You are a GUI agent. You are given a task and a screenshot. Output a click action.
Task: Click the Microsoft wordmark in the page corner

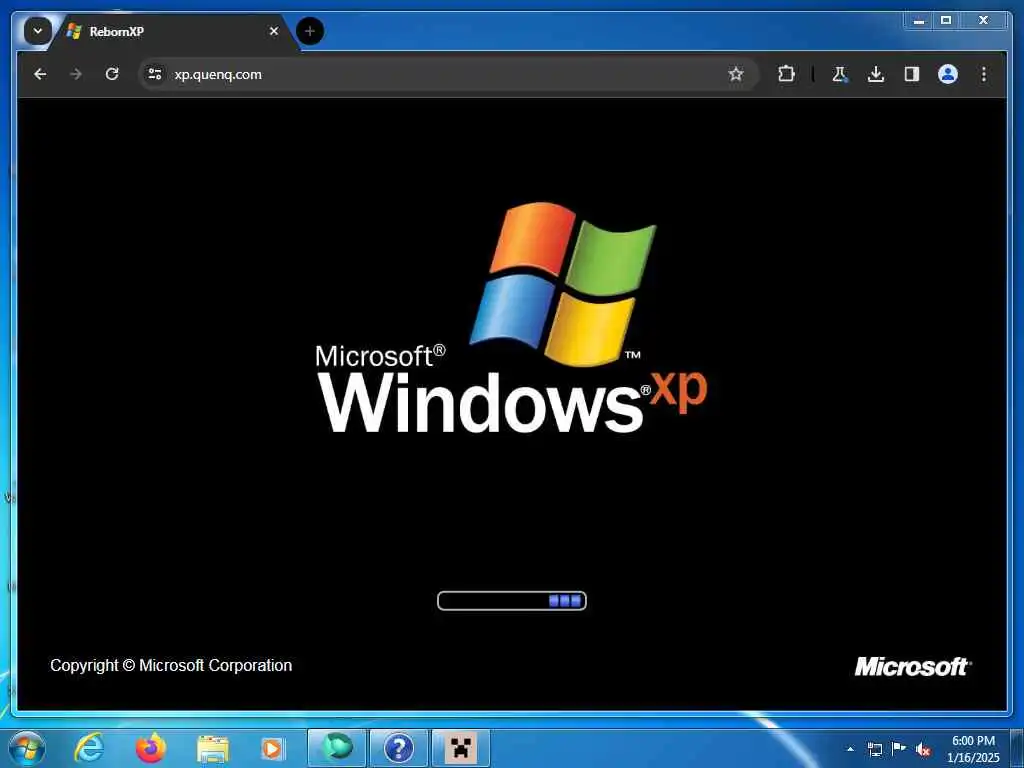click(x=912, y=667)
